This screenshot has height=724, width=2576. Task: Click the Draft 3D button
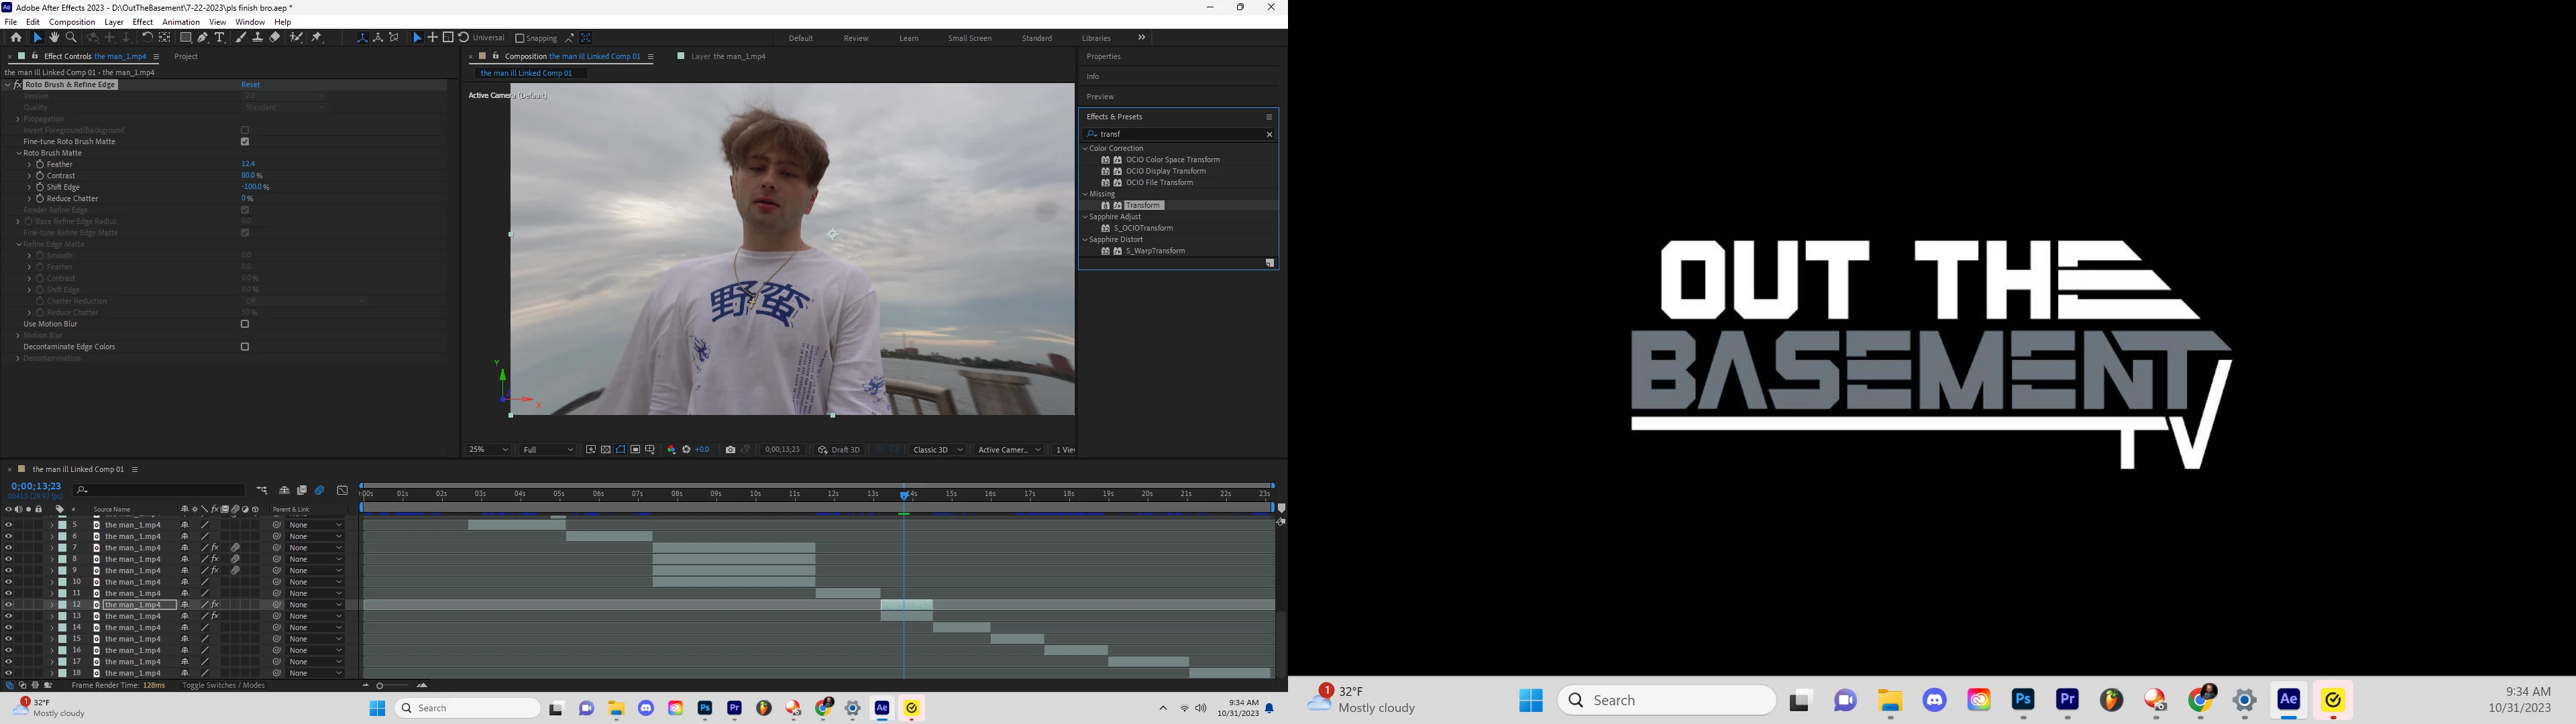(839, 450)
